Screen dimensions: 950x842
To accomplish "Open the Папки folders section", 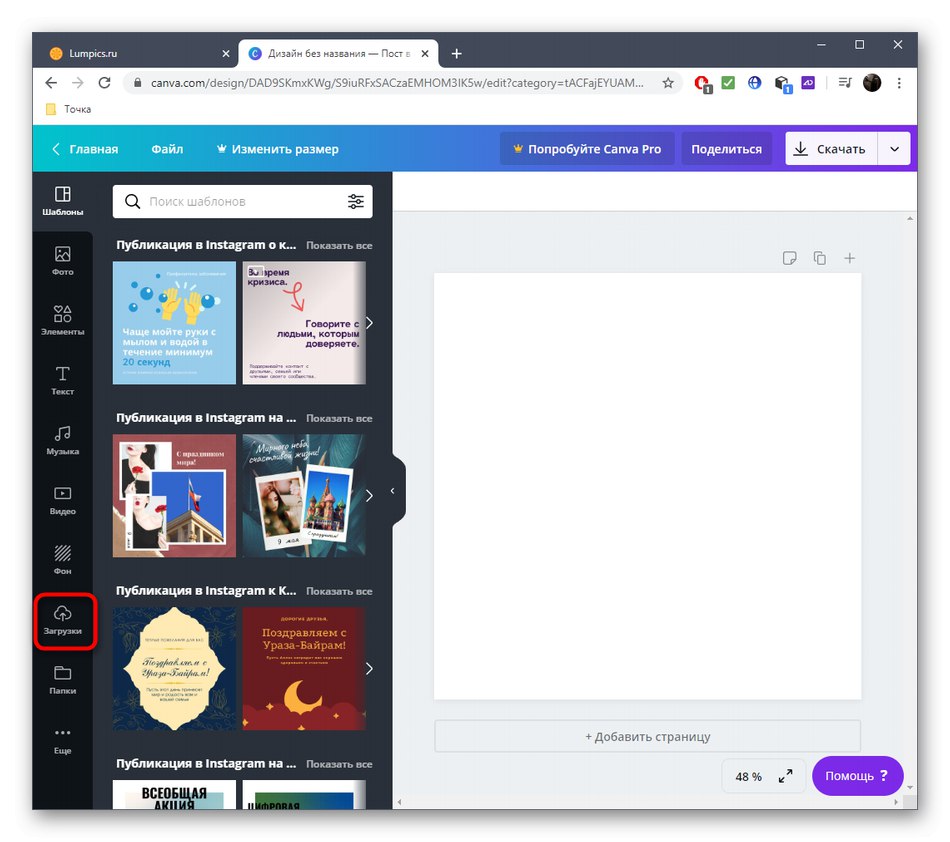I will click(62, 680).
